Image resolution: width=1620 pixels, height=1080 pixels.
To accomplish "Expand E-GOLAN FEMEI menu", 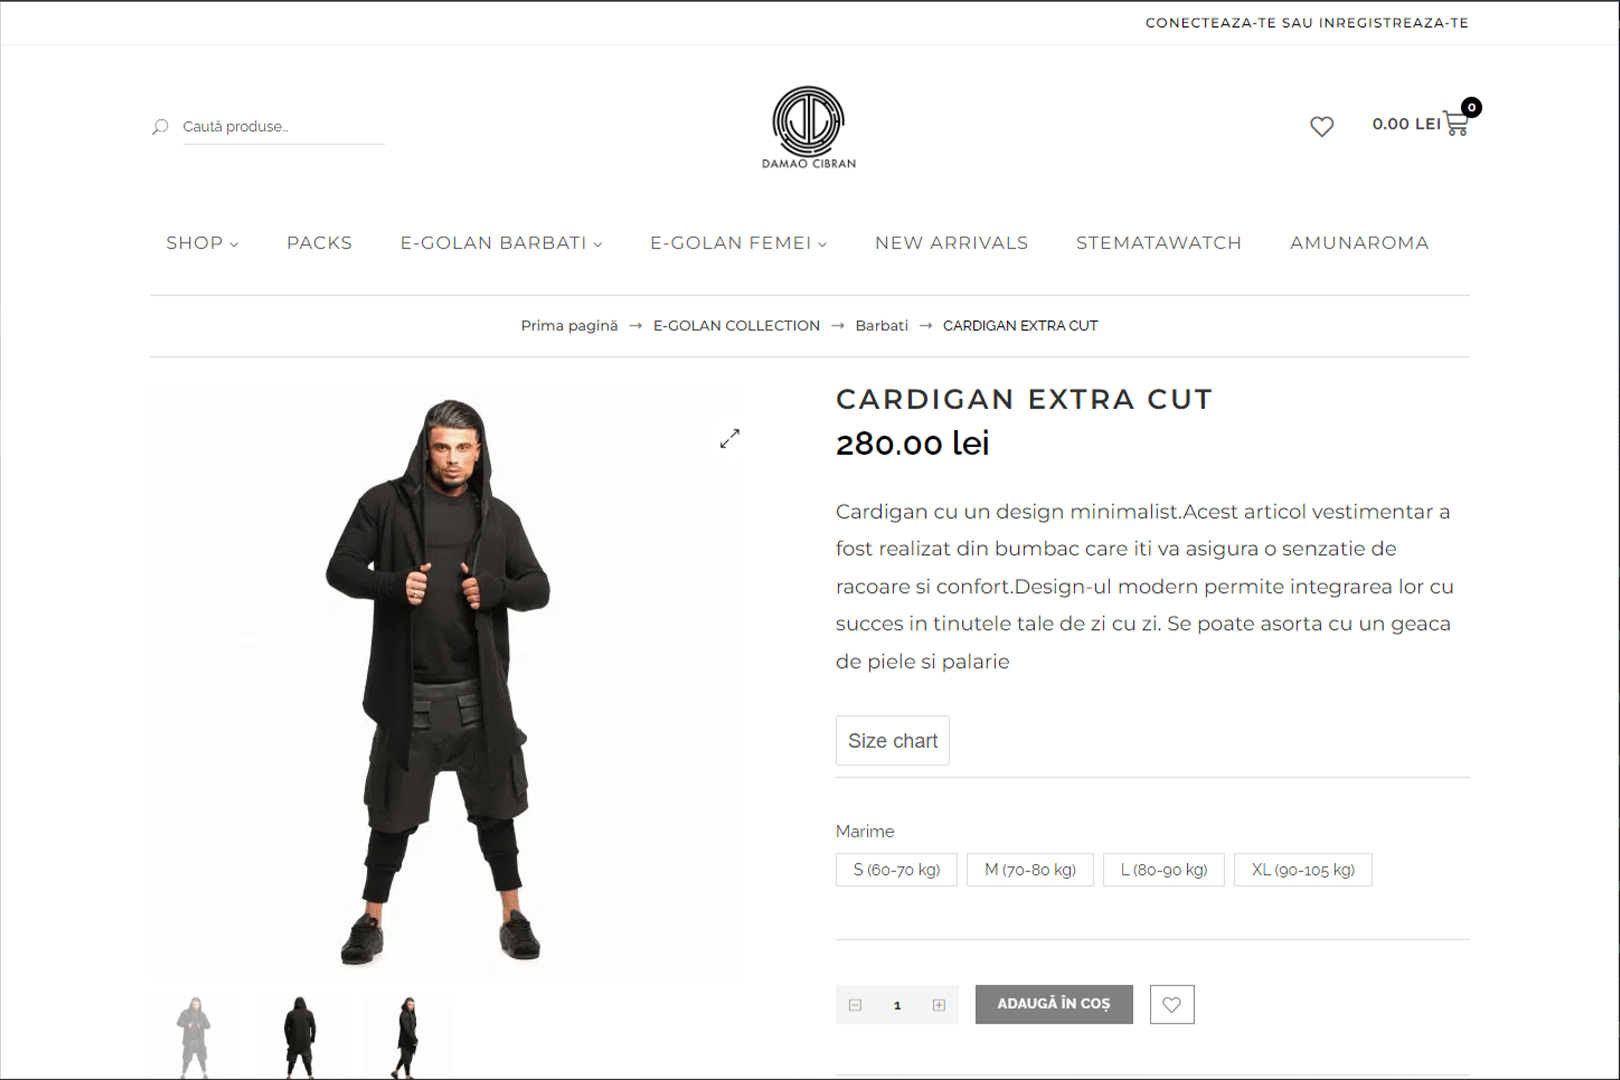I will click(x=739, y=243).
